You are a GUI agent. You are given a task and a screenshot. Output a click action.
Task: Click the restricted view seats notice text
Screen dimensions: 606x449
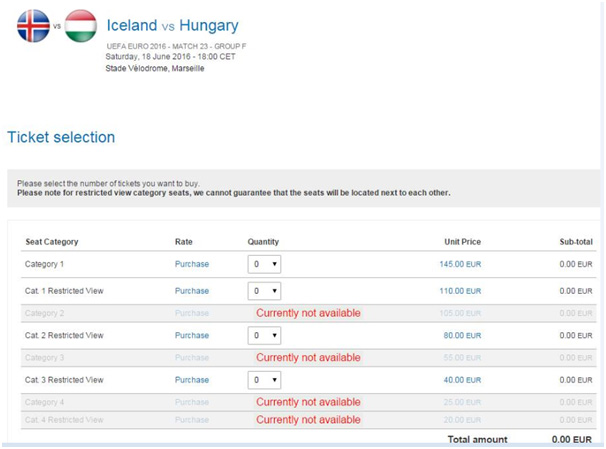[x=234, y=193]
